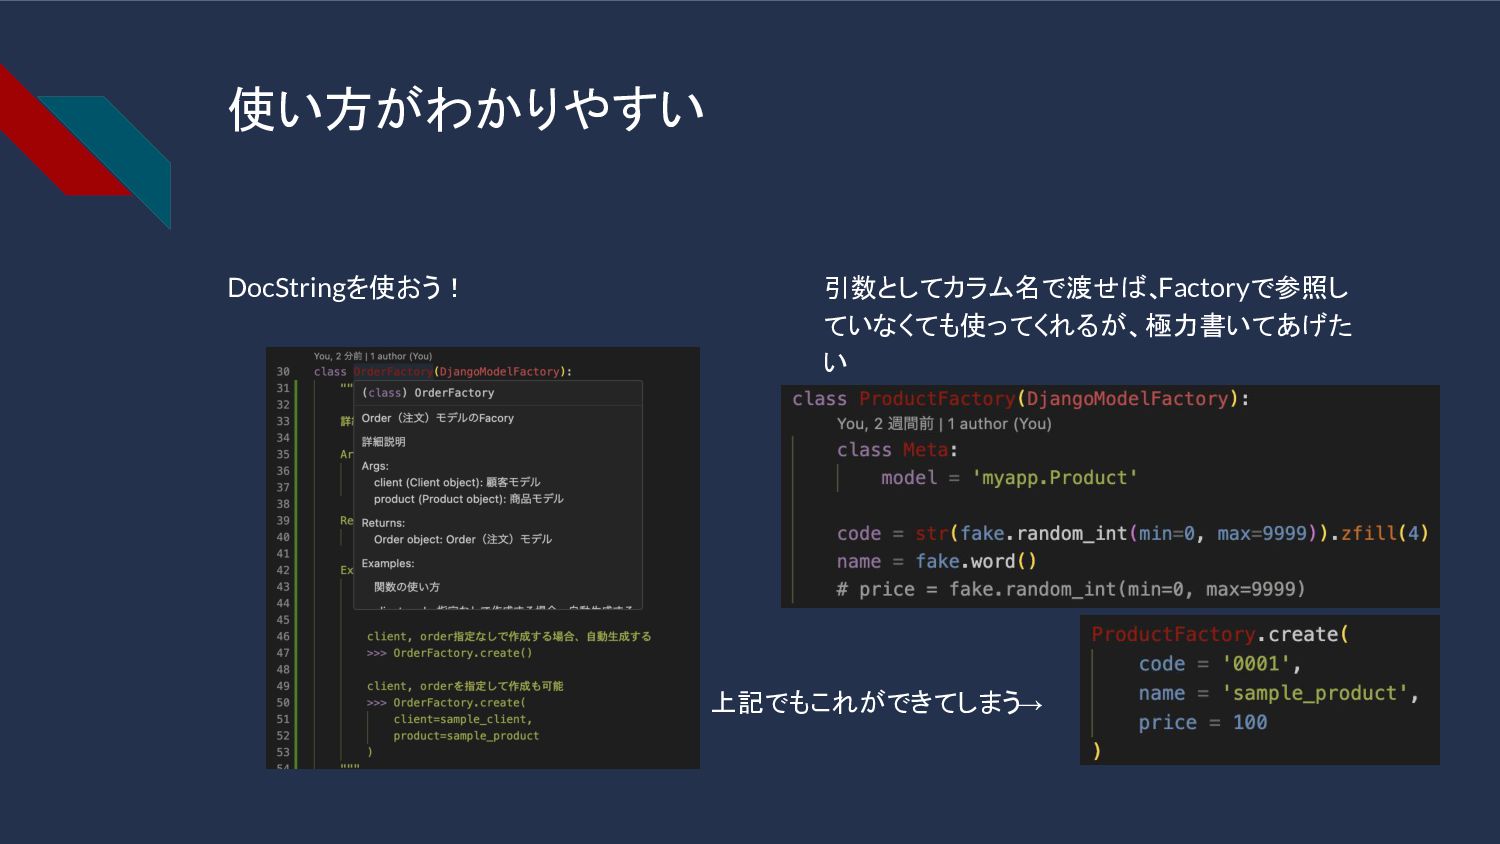Click the '(class) OrderFactory' tooltip header
Screen dimensions: 1500x844
[x=428, y=393]
